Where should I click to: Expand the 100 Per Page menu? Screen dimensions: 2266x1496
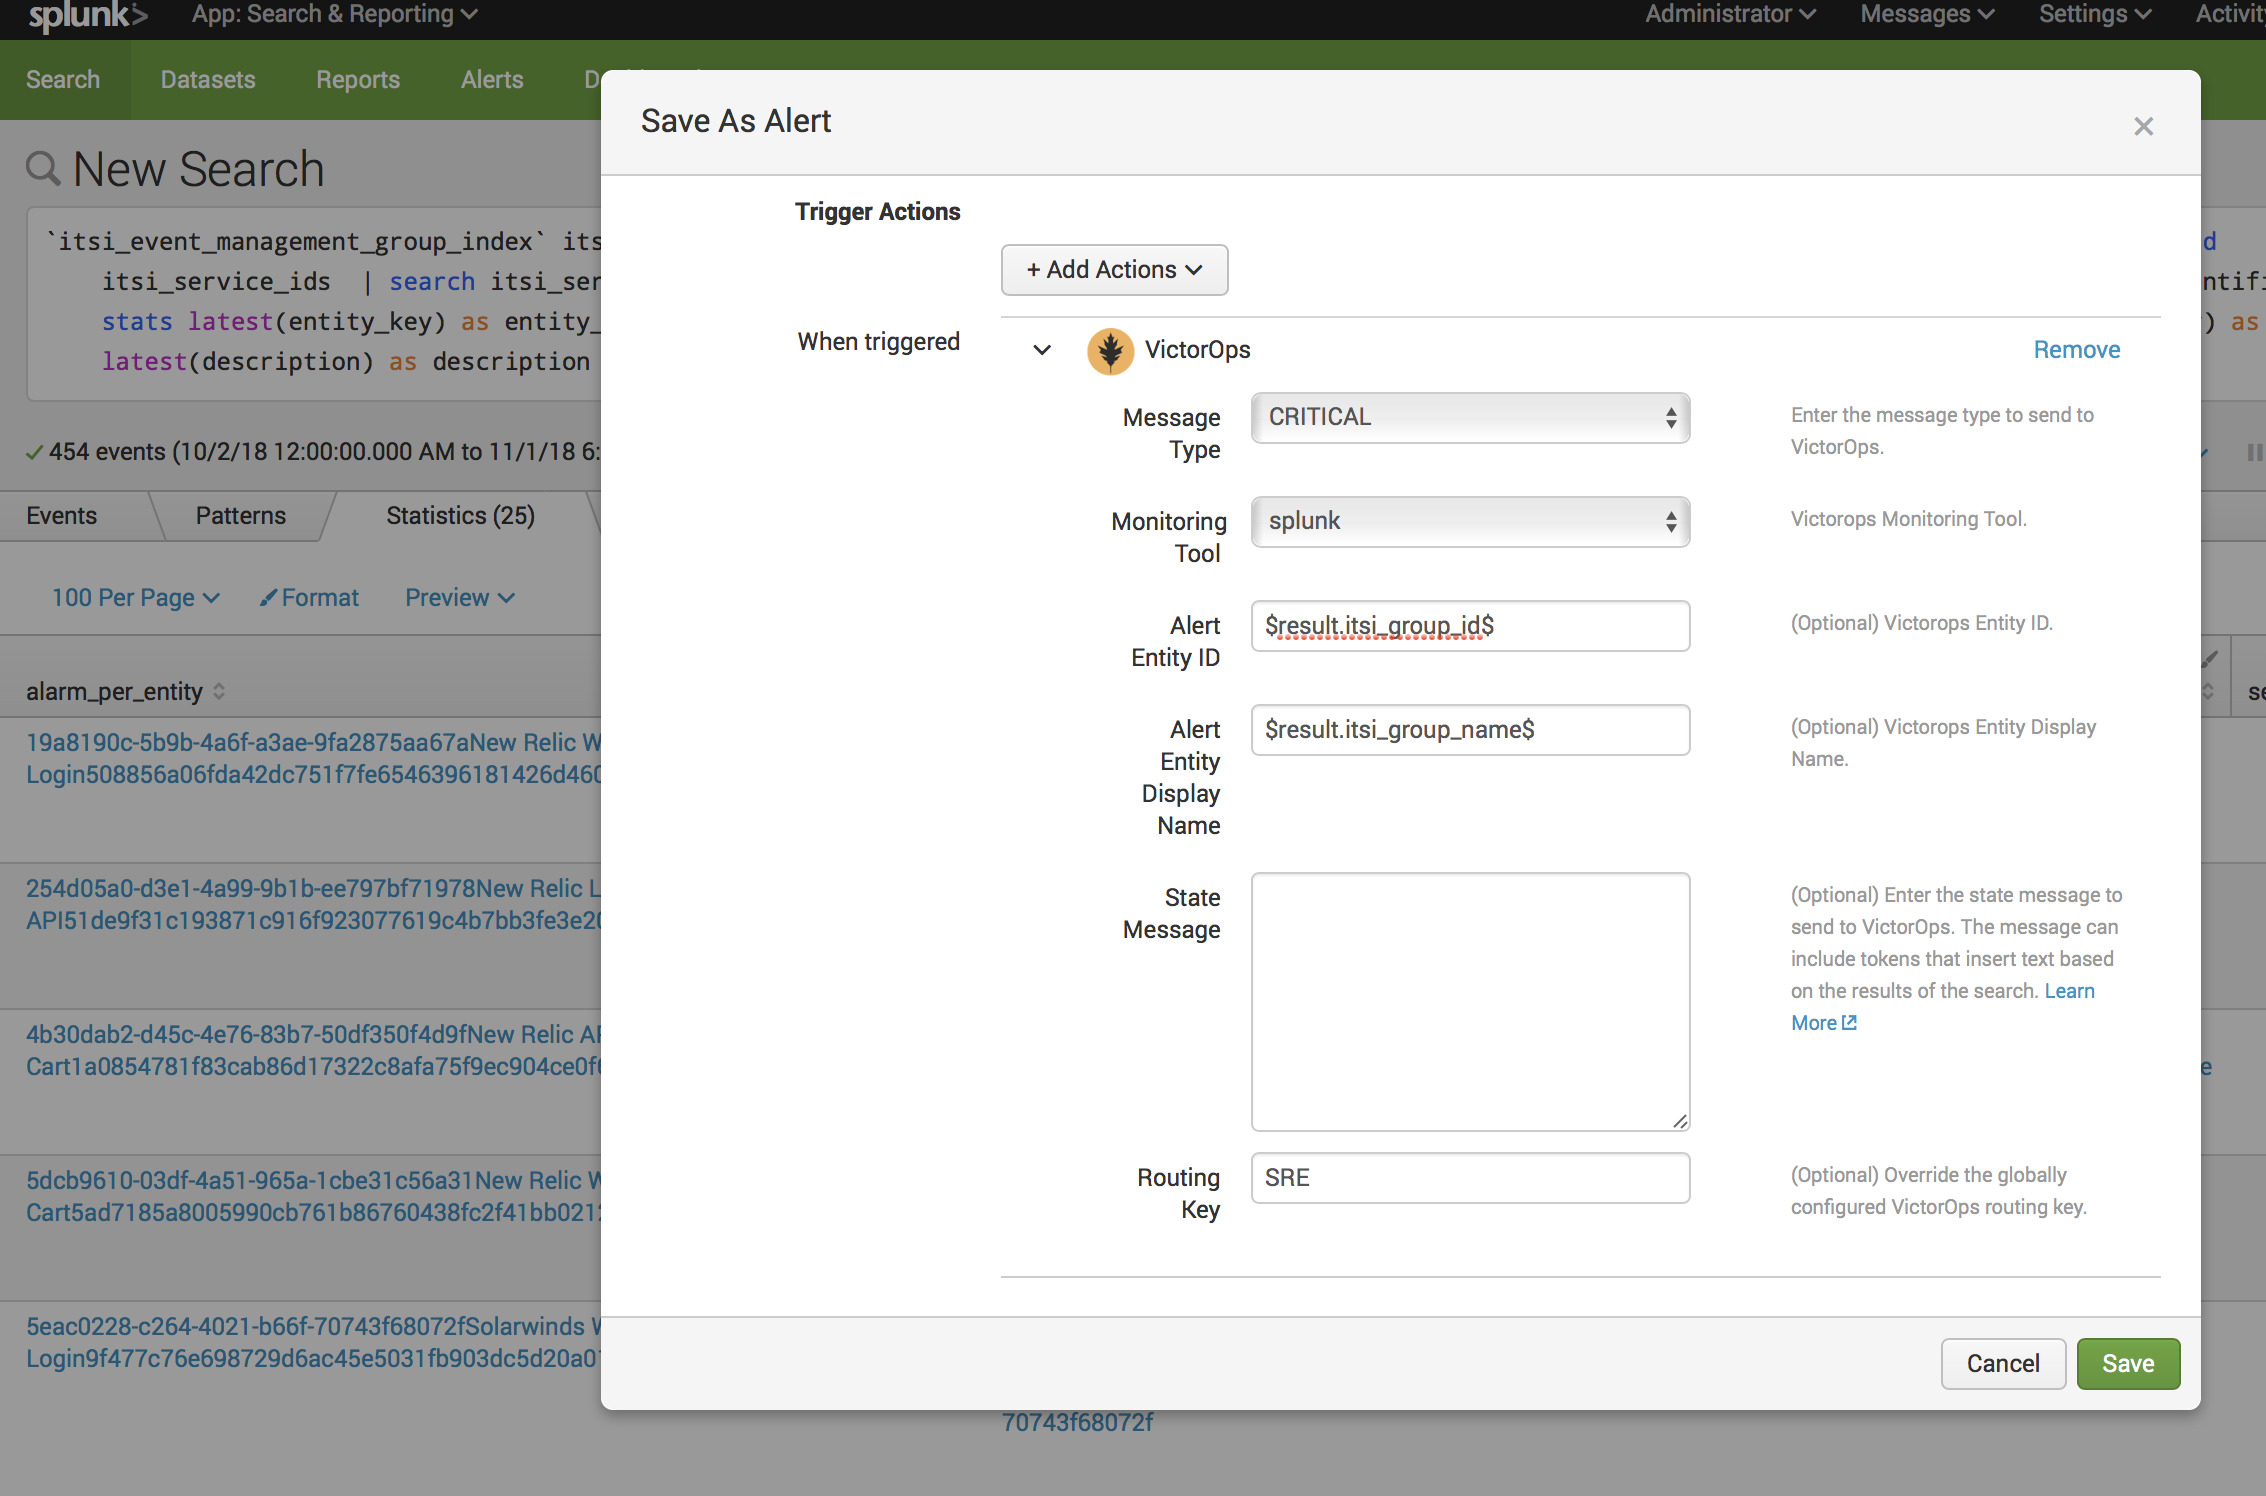(135, 597)
